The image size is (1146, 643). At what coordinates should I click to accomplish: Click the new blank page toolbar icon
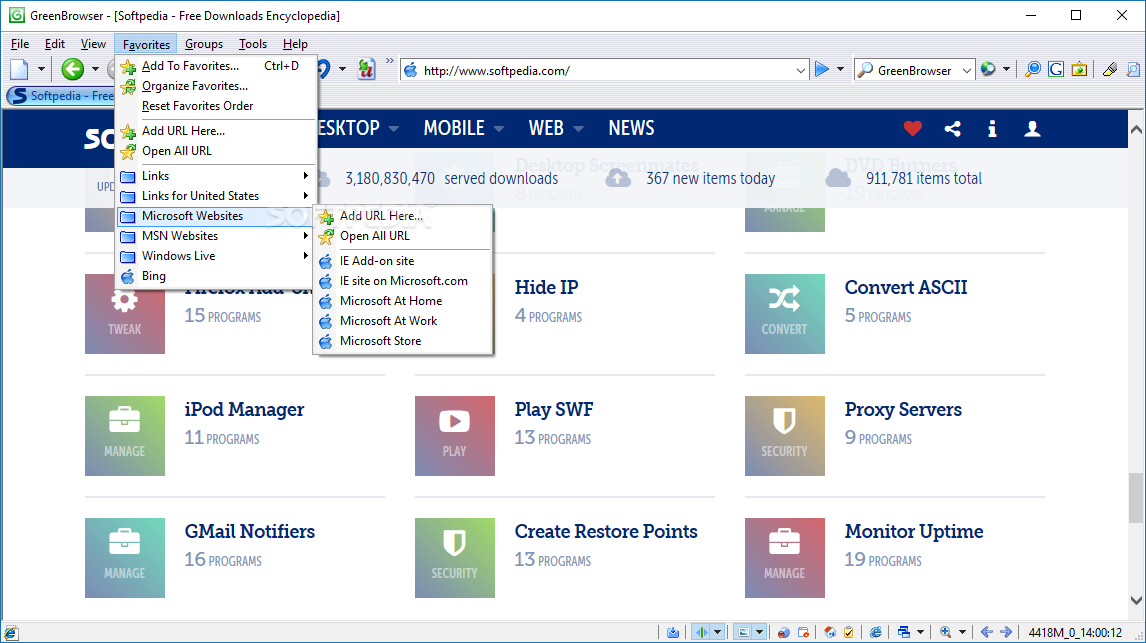(x=20, y=70)
